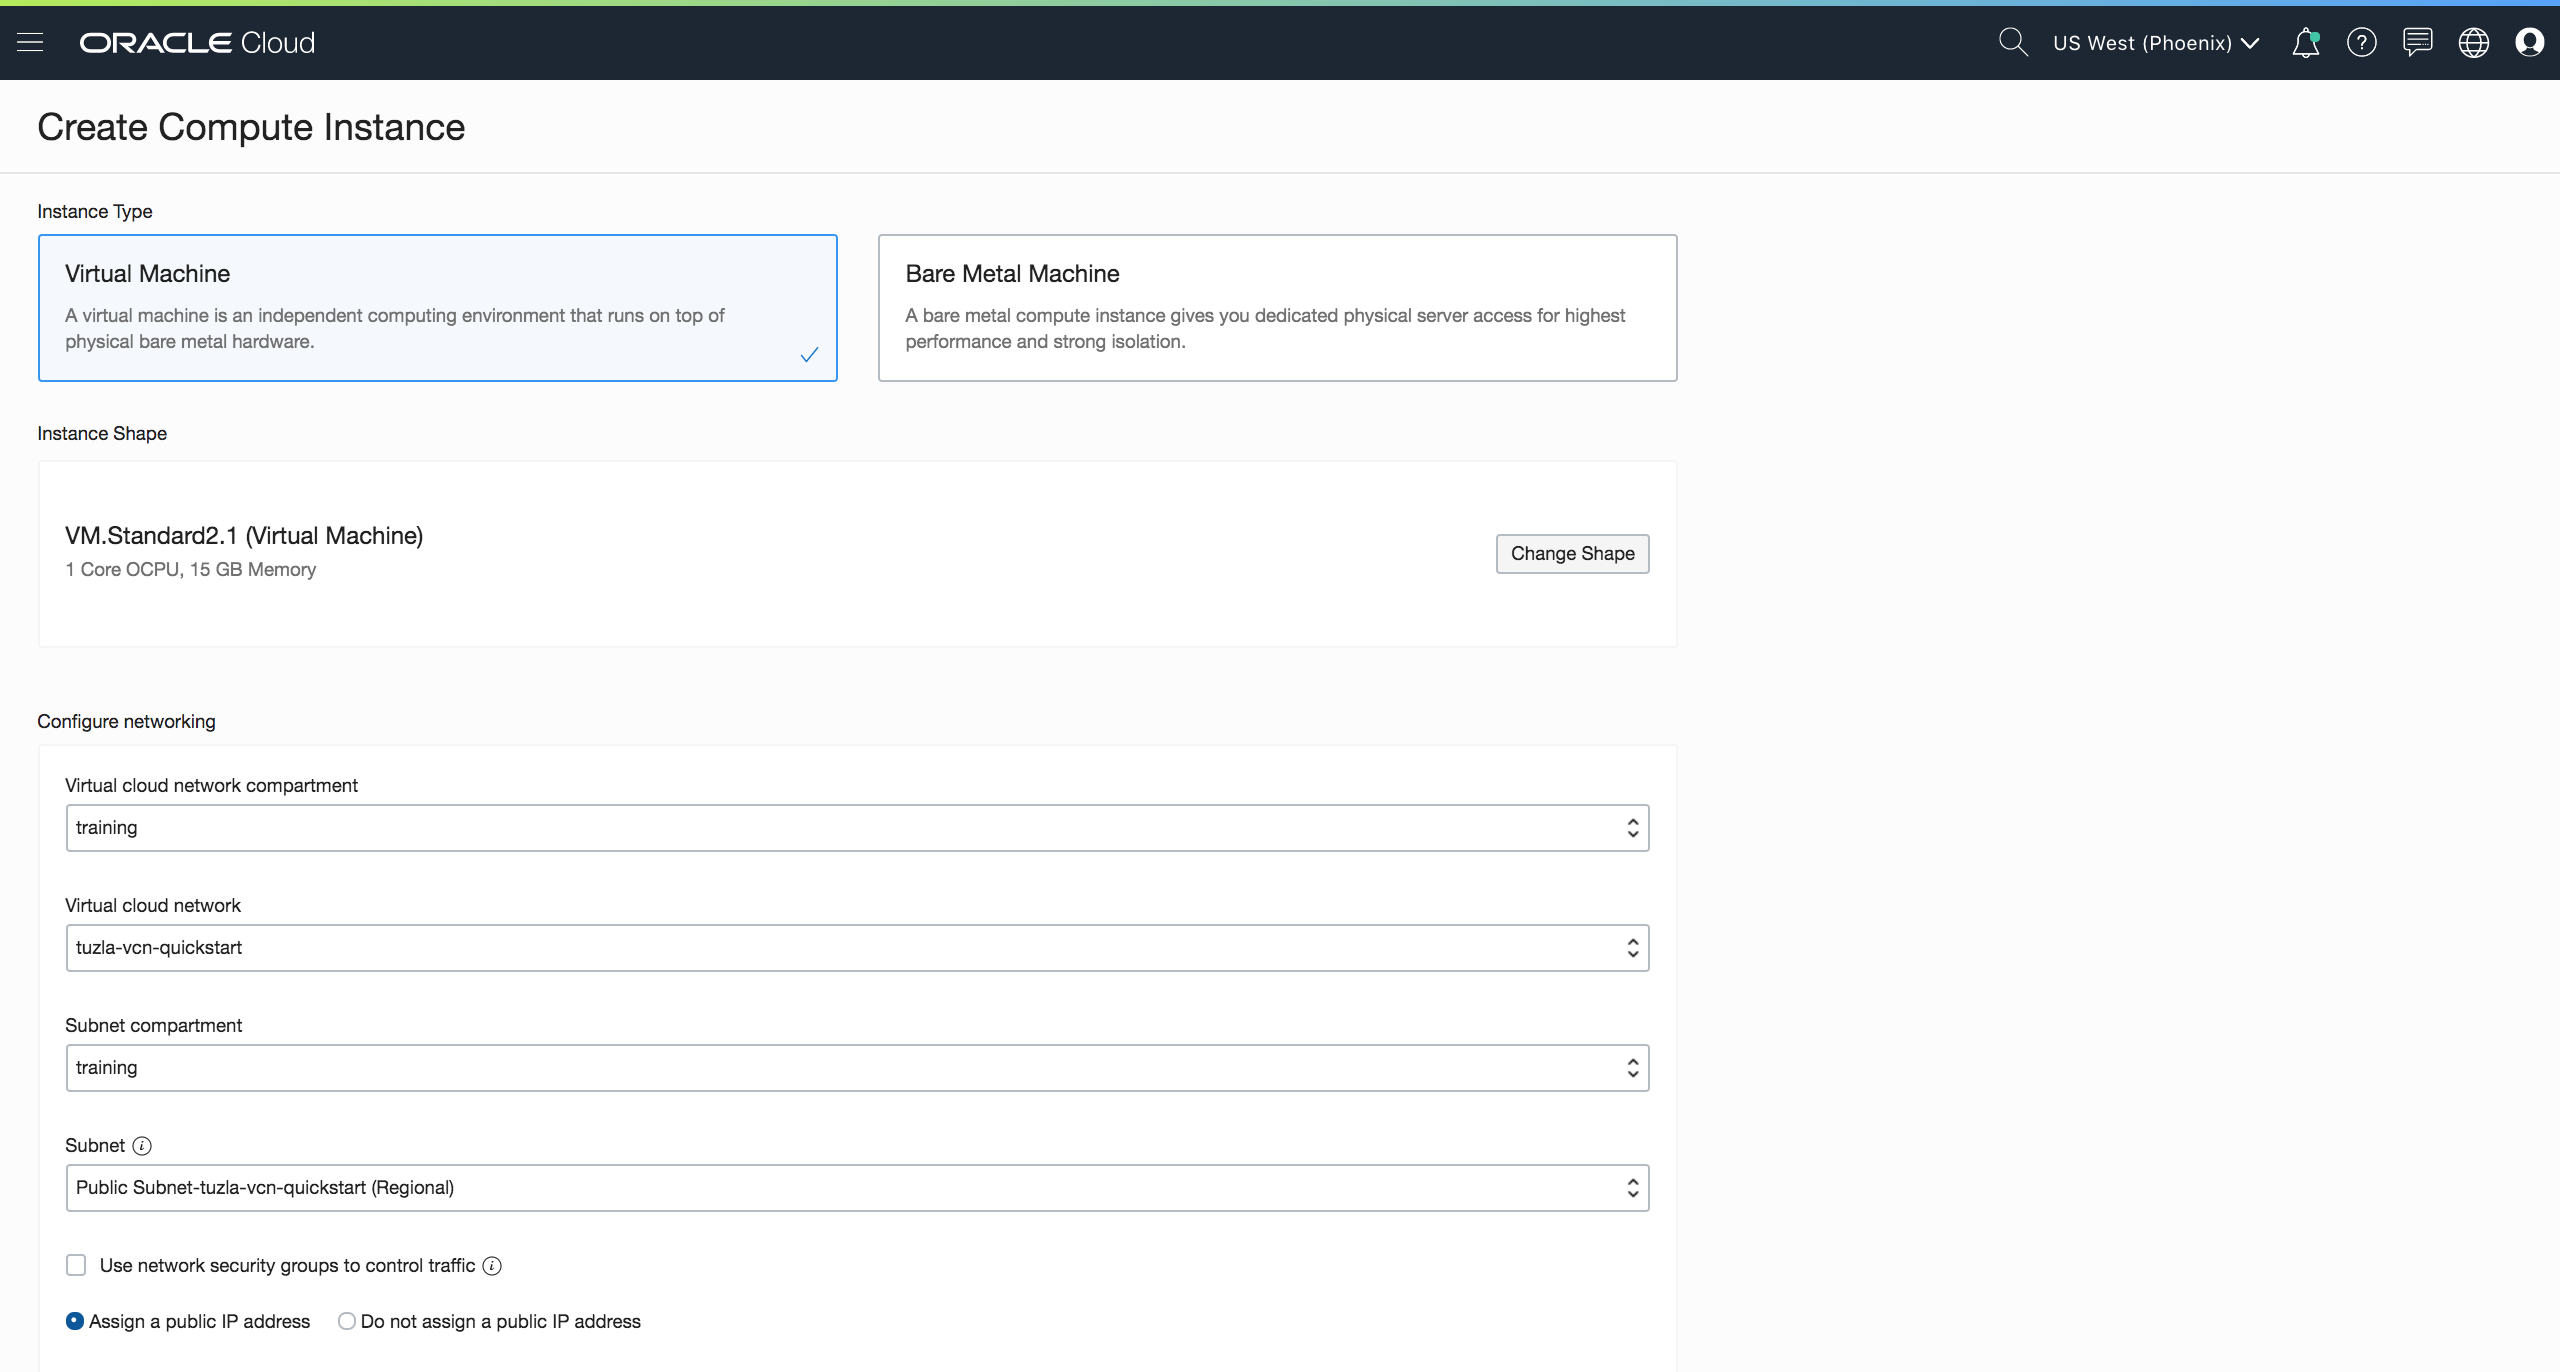Screen dimensions: 2560x1372
Task: Click the Oracle Cloud logo link
Action: click(197, 42)
